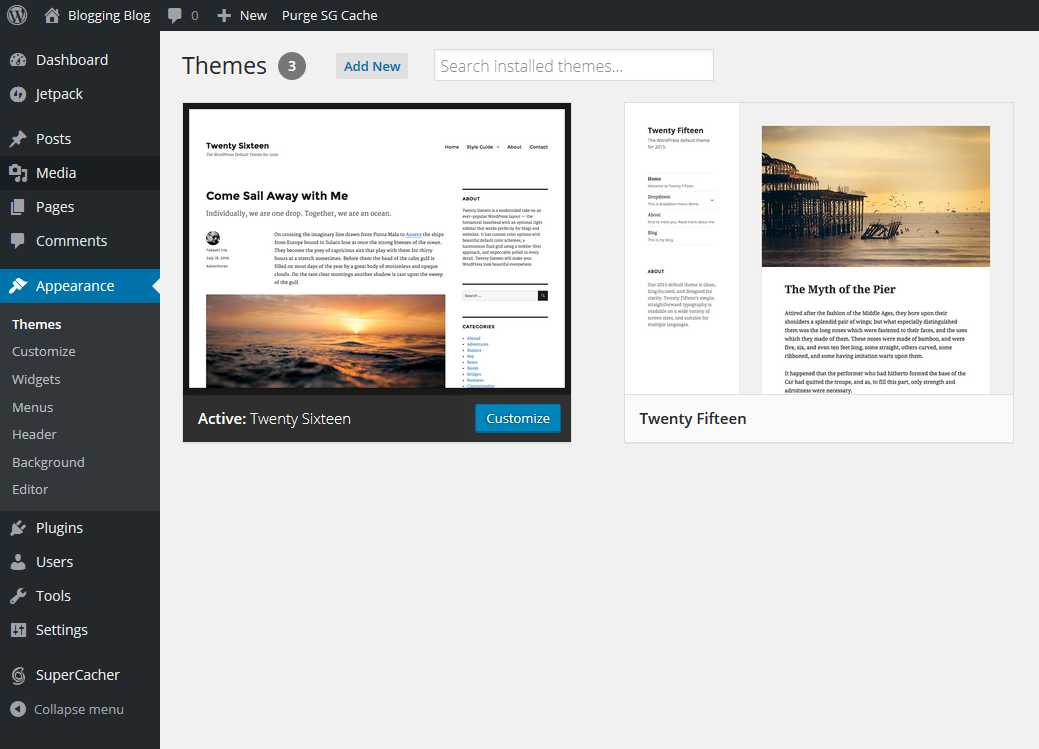Click the Tools wrench icon

pos(18,596)
